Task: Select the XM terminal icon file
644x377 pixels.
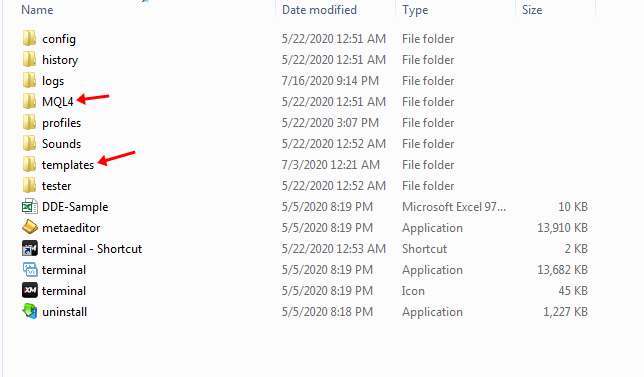Action: [30, 290]
